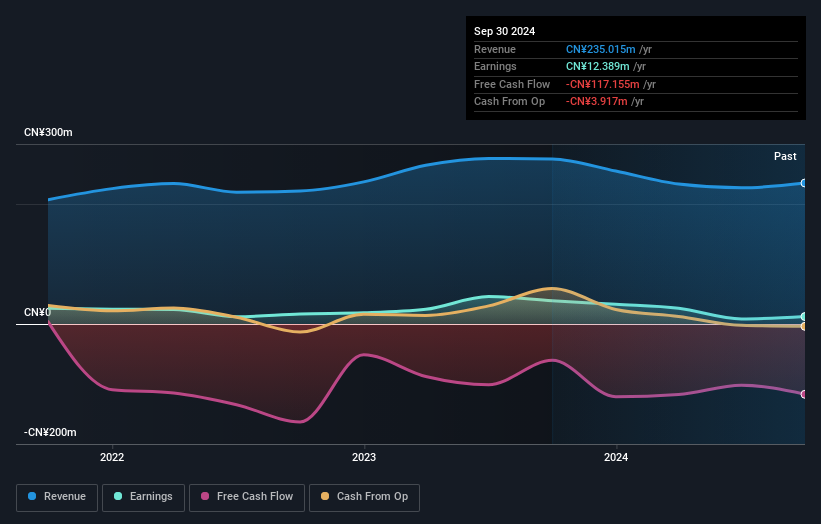Image resolution: width=821 pixels, height=524 pixels.
Task: Click the CN¥0 axis label
Action: (37, 313)
